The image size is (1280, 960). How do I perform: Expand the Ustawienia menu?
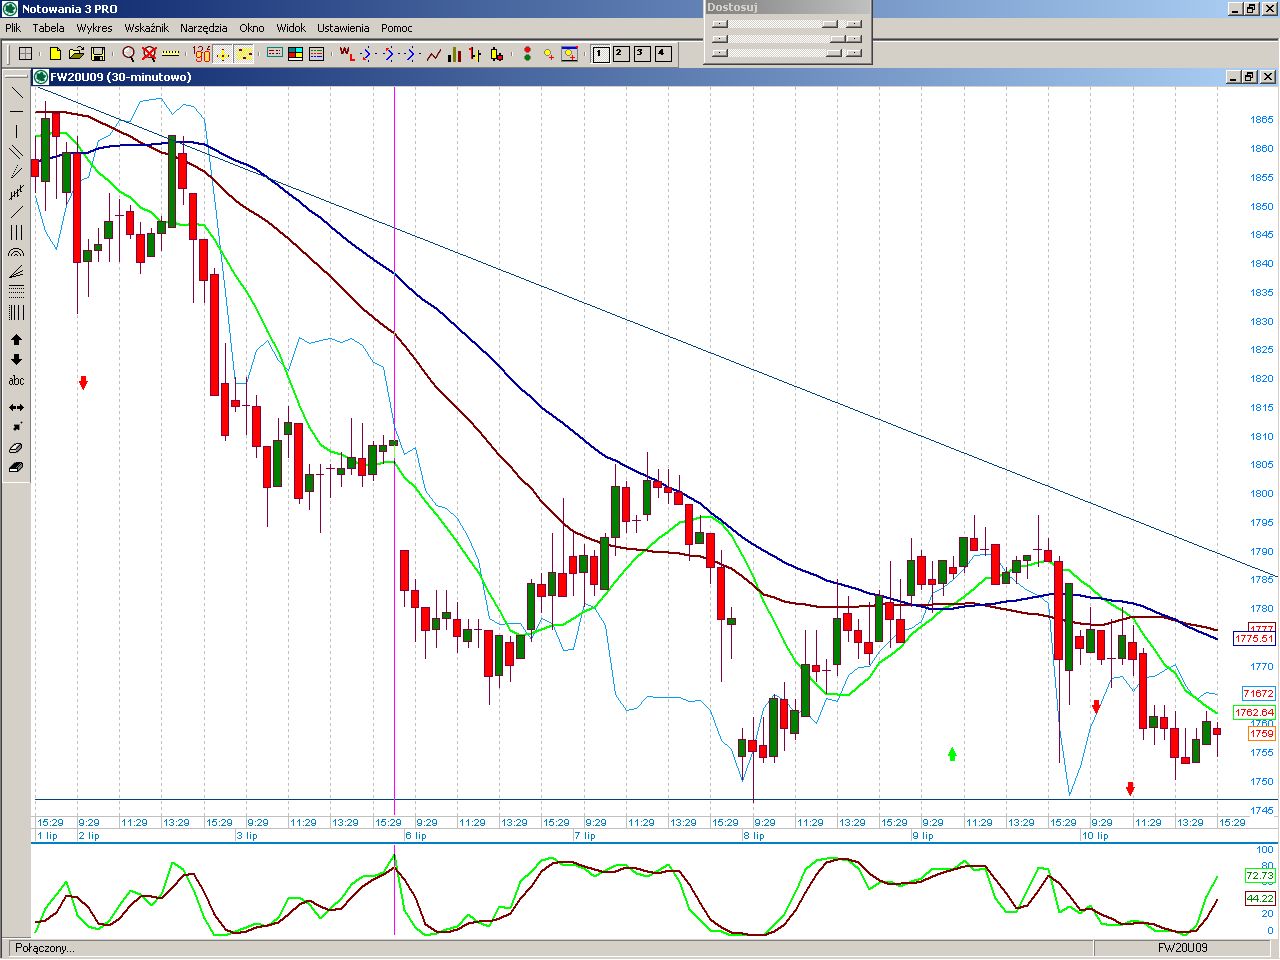coord(343,28)
